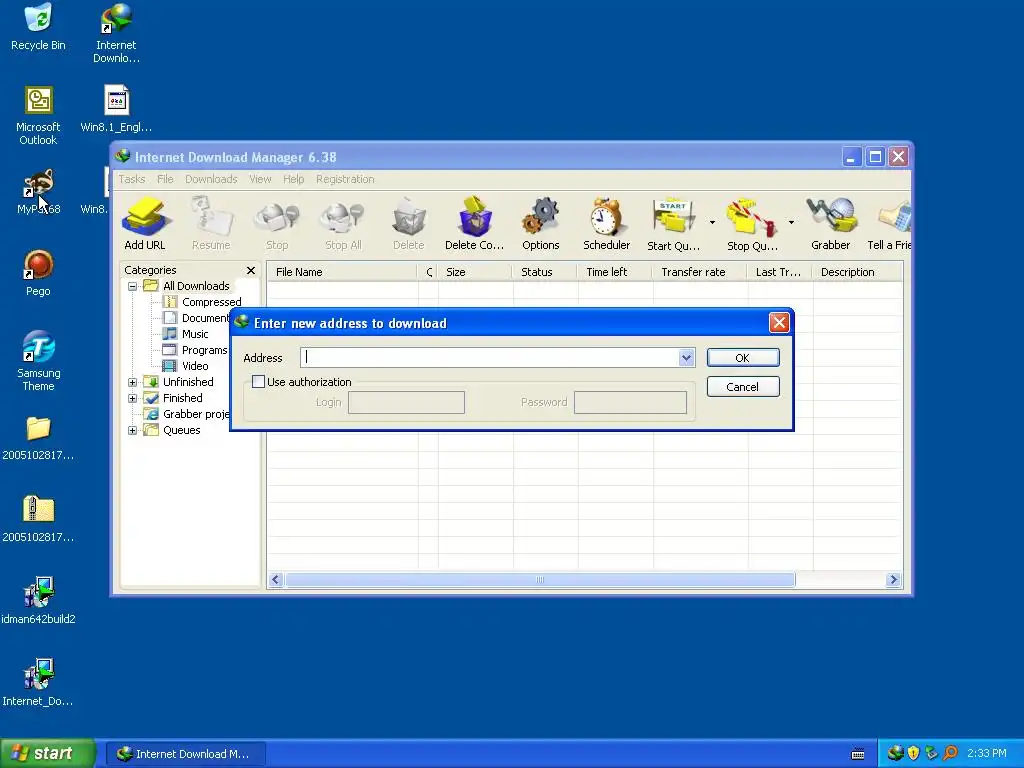Close the Enter new address dialog
Viewport: 1024px width, 768px height.
[x=779, y=323]
